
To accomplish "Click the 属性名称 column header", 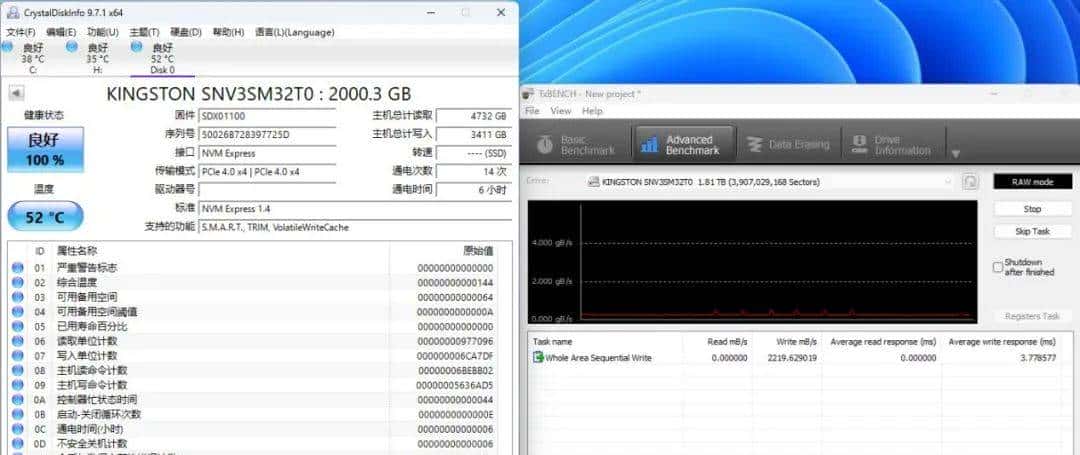I will point(76,251).
